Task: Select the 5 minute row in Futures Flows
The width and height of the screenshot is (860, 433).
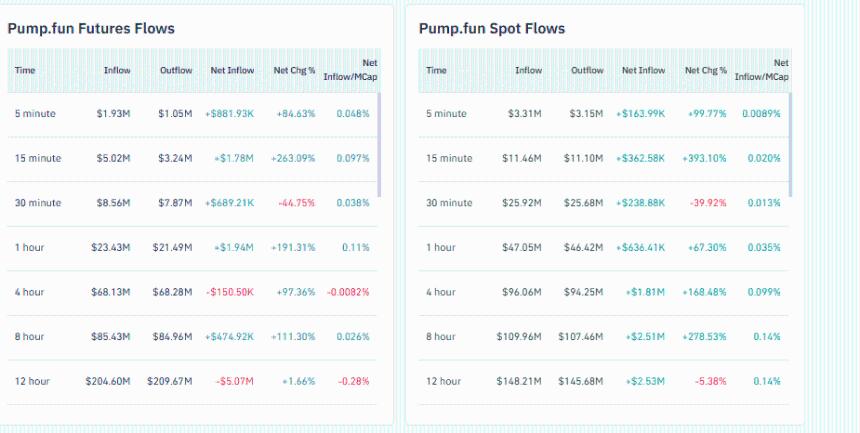Action: coord(35,114)
